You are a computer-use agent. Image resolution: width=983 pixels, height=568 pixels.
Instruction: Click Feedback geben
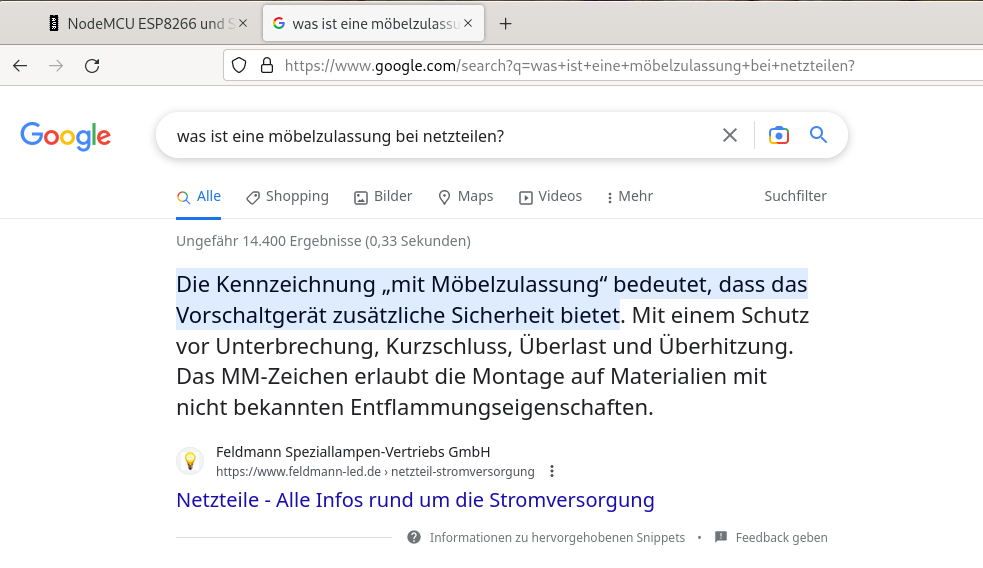(x=781, y=538)
